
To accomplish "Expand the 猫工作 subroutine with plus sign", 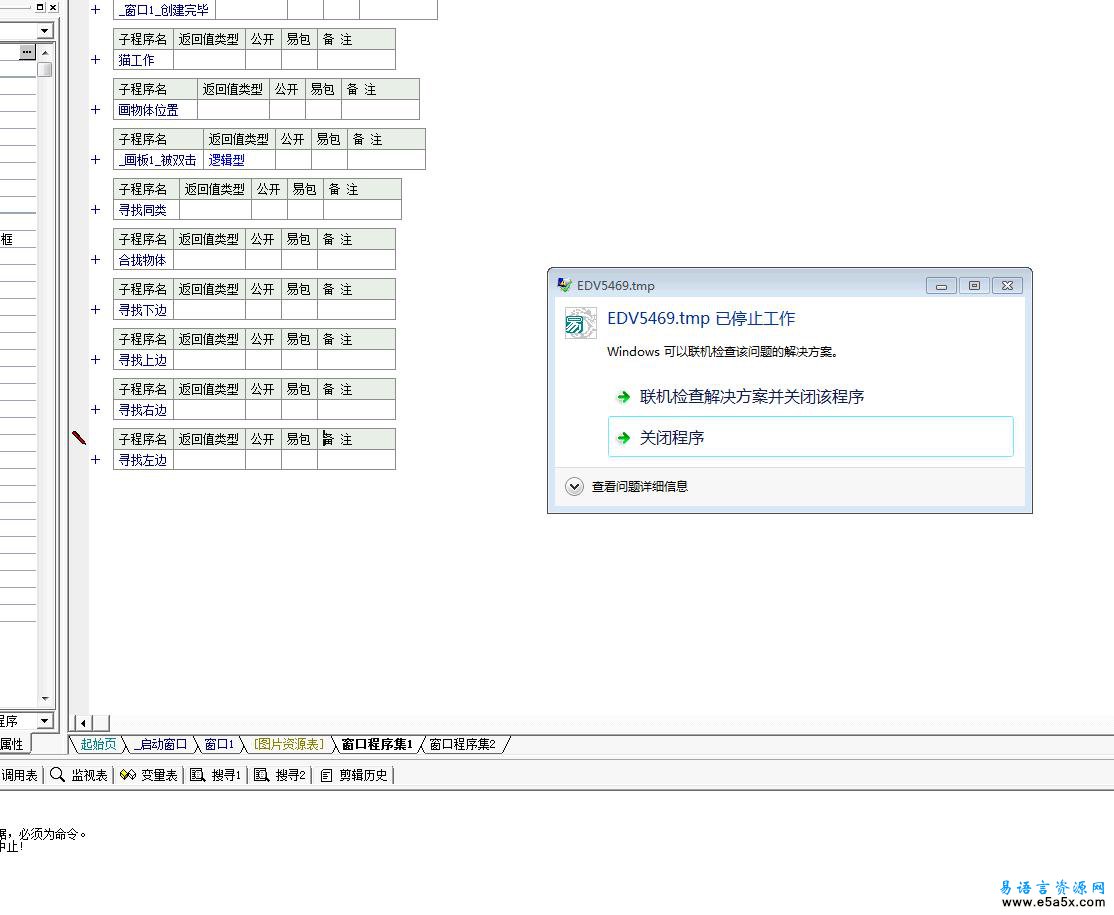I will [x=96, y=60].
